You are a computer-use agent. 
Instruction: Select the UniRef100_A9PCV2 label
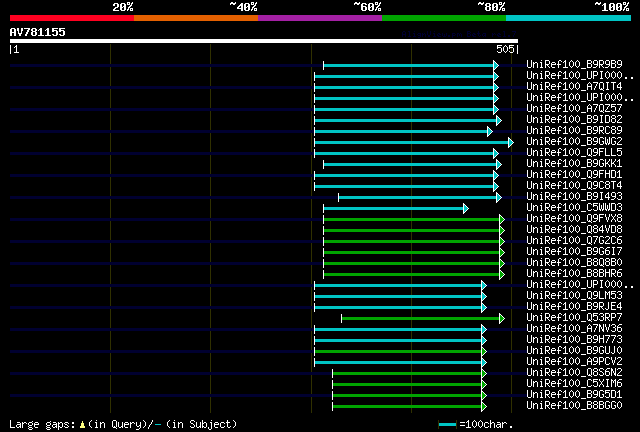coord(574,362)
